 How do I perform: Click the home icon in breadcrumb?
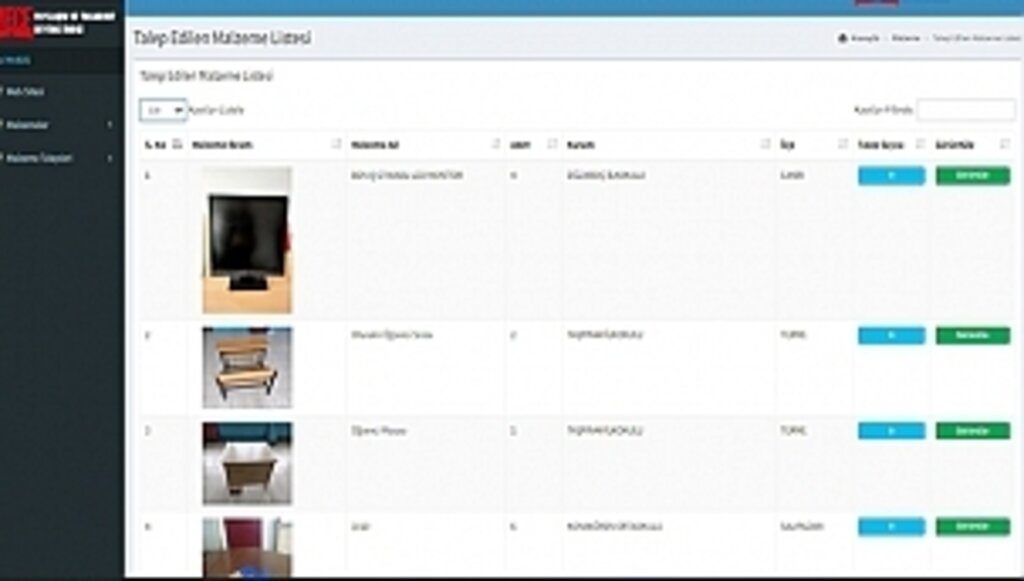pos(842,38)
